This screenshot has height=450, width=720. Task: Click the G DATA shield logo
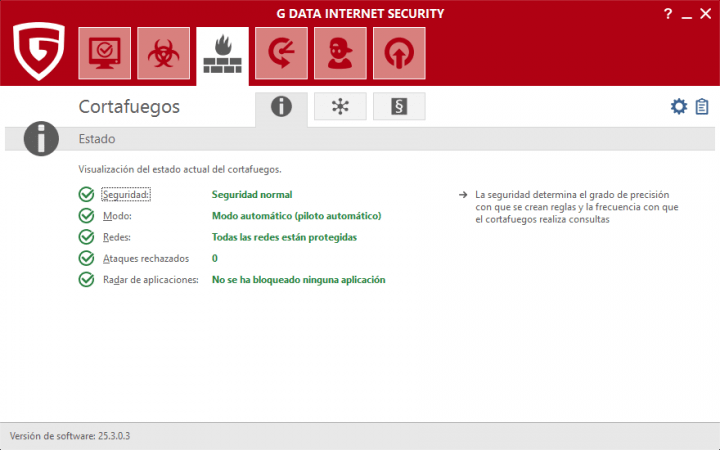(x=39, y=51)
